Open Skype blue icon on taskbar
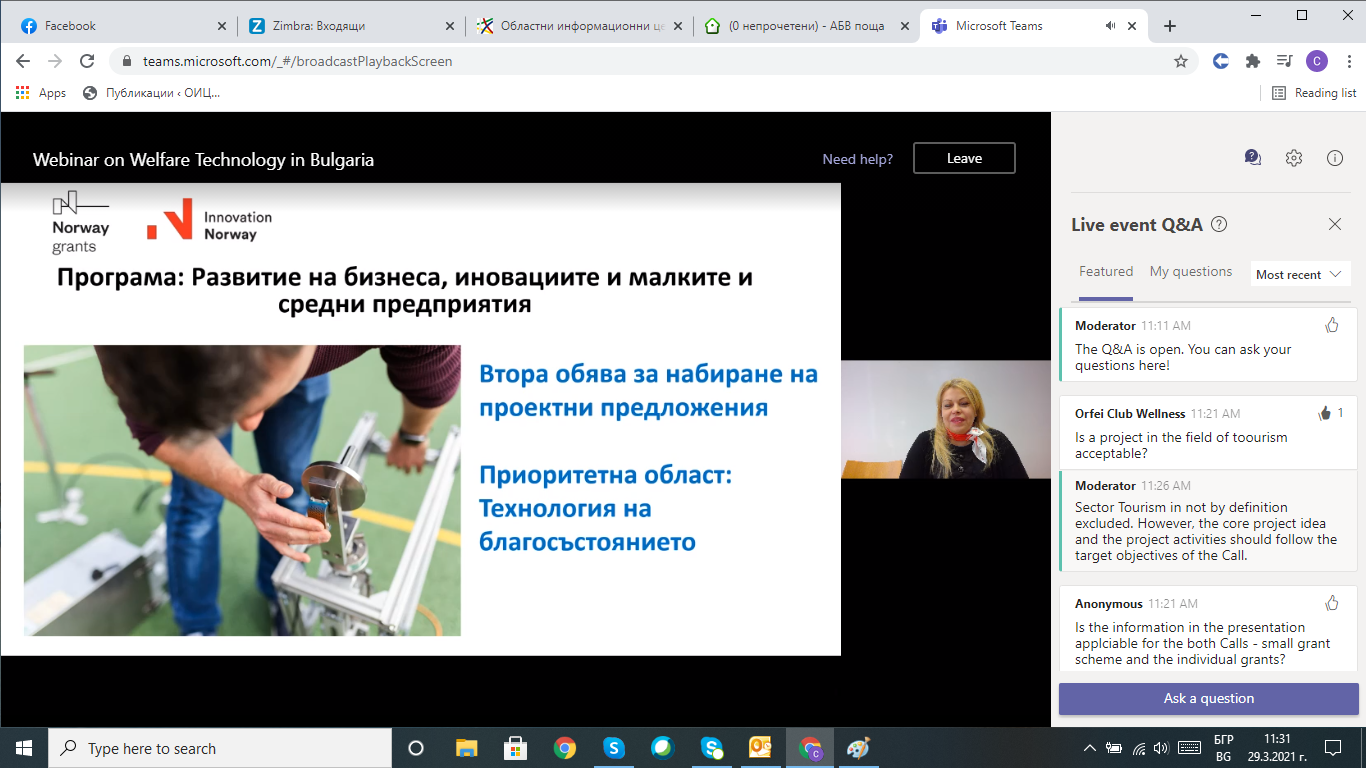This screenshot has width=1366, height=768. click(614, 748)
